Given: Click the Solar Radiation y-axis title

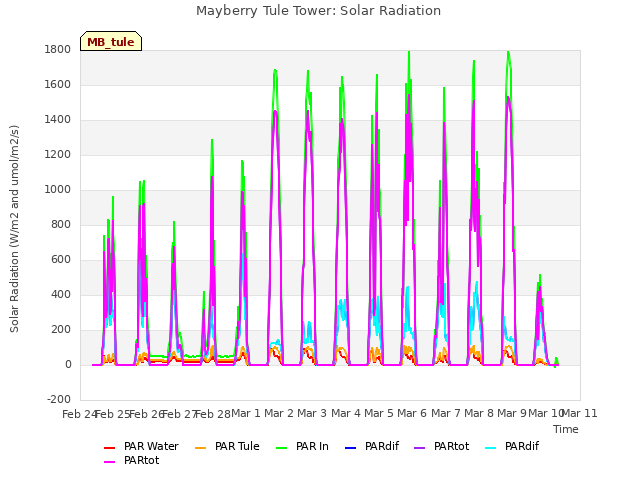Looking at the screenshot, I should 14,229.
